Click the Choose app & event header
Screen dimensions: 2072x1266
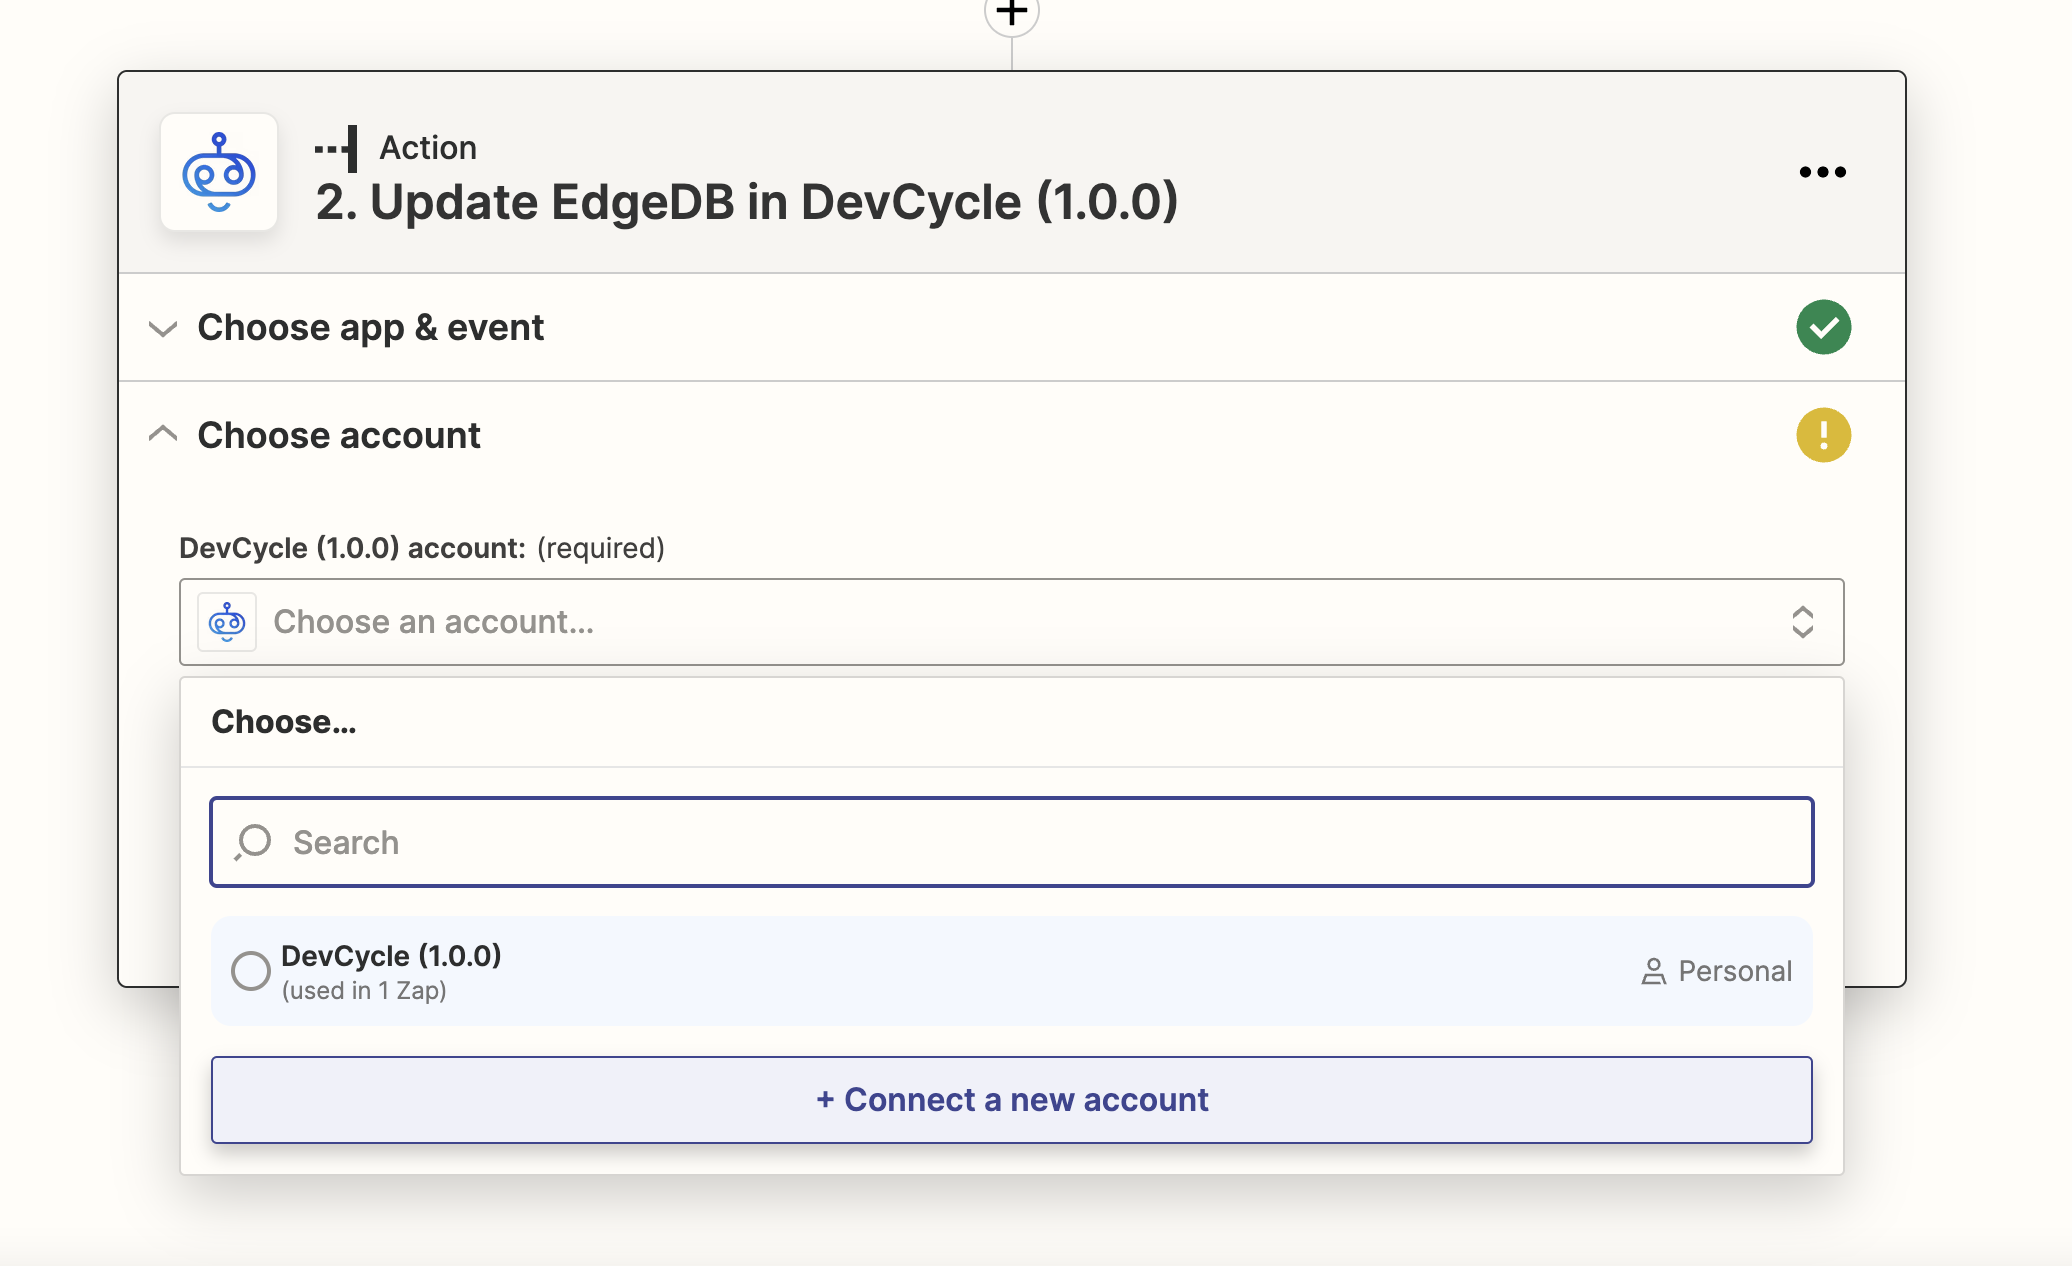point(371,327)
